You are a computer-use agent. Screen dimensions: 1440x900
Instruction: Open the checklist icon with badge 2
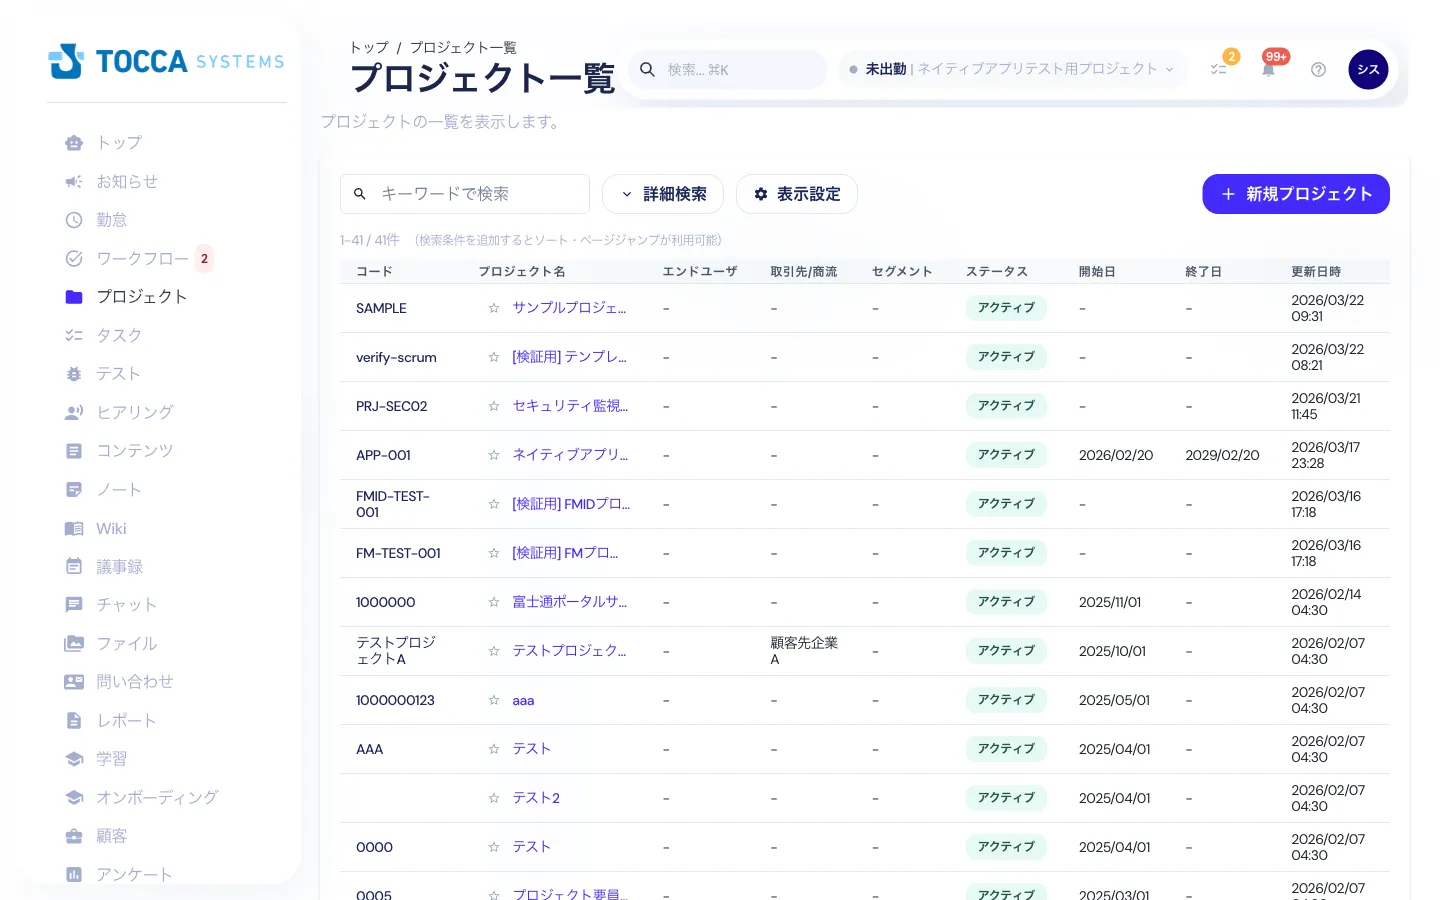tap(1219, 69)
